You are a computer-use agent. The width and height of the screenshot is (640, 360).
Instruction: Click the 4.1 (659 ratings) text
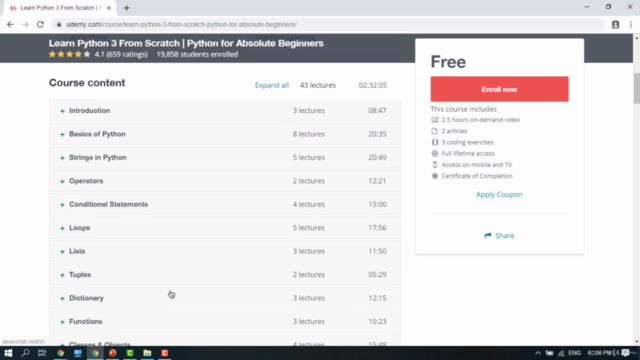tap(121, 54)
